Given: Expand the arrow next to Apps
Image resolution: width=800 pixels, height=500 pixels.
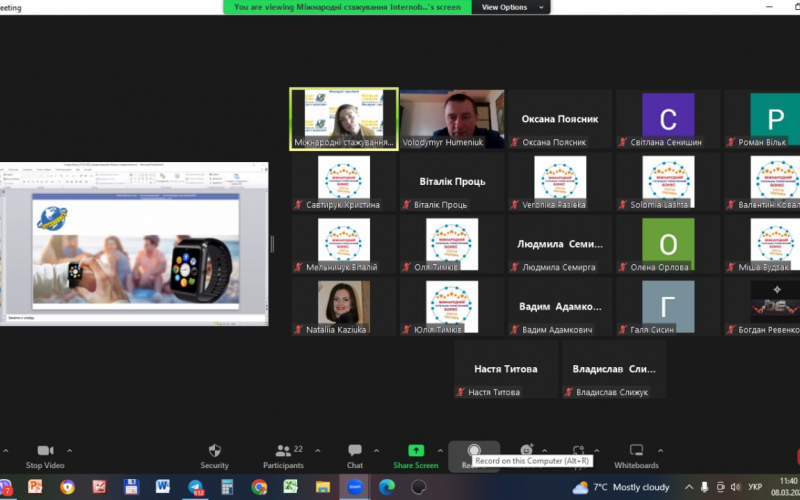Looking at the screenshot, I should coord(596,451).
